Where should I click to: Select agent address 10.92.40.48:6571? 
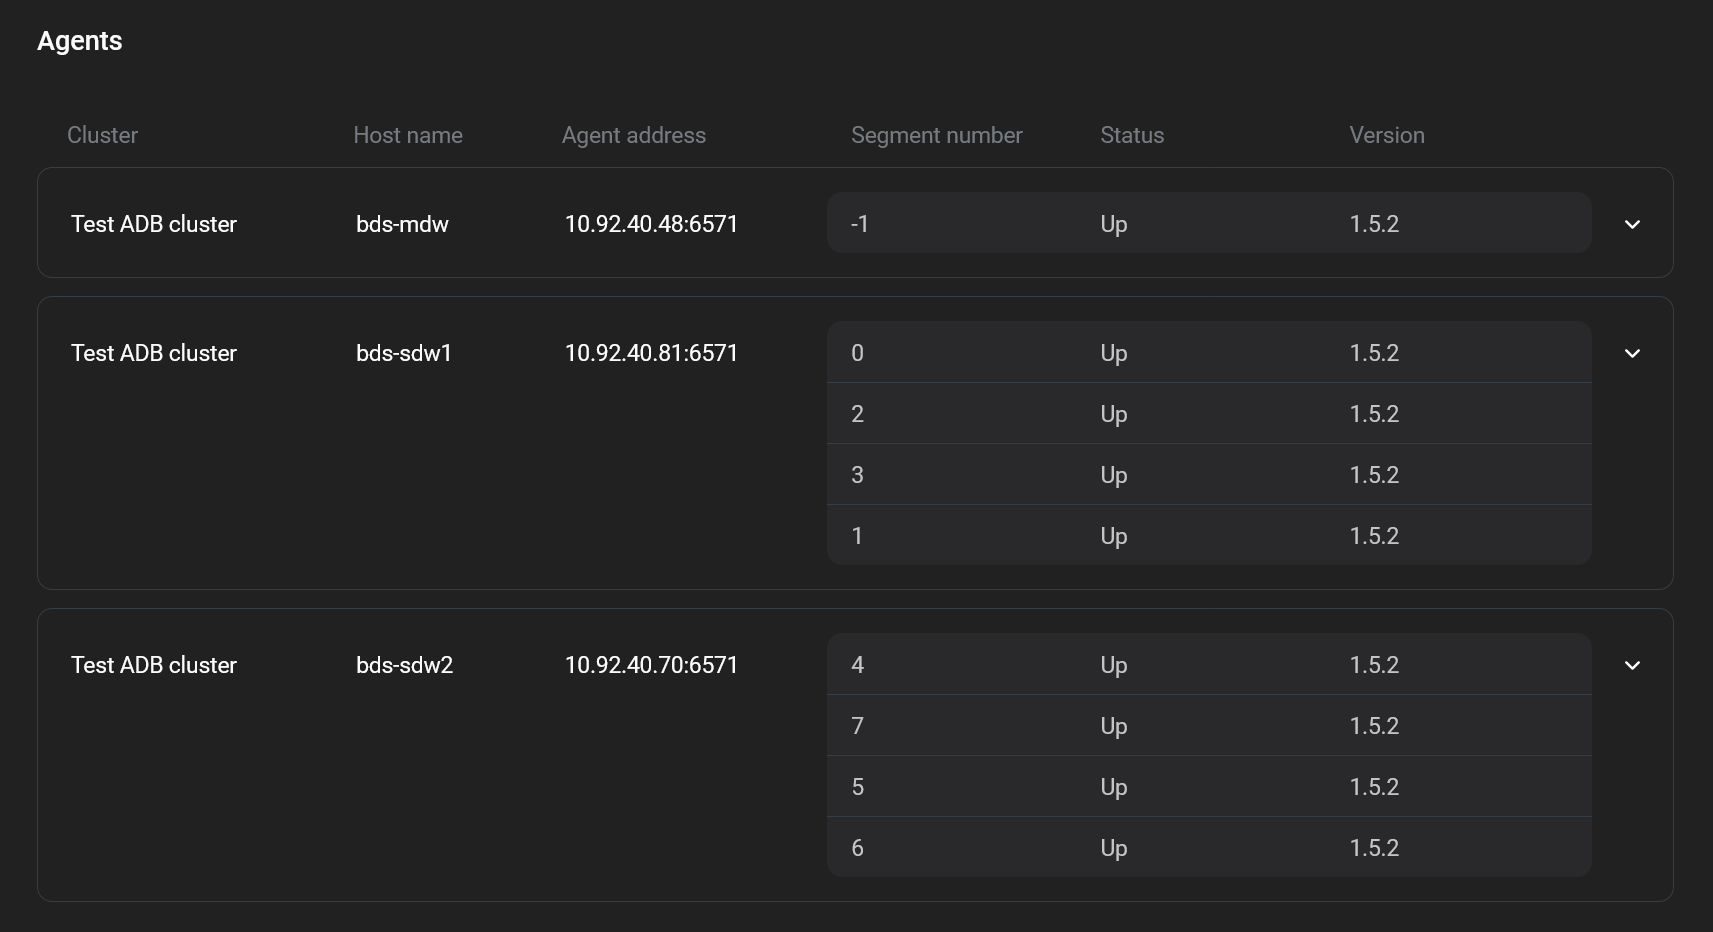click(x=651, y=224)
